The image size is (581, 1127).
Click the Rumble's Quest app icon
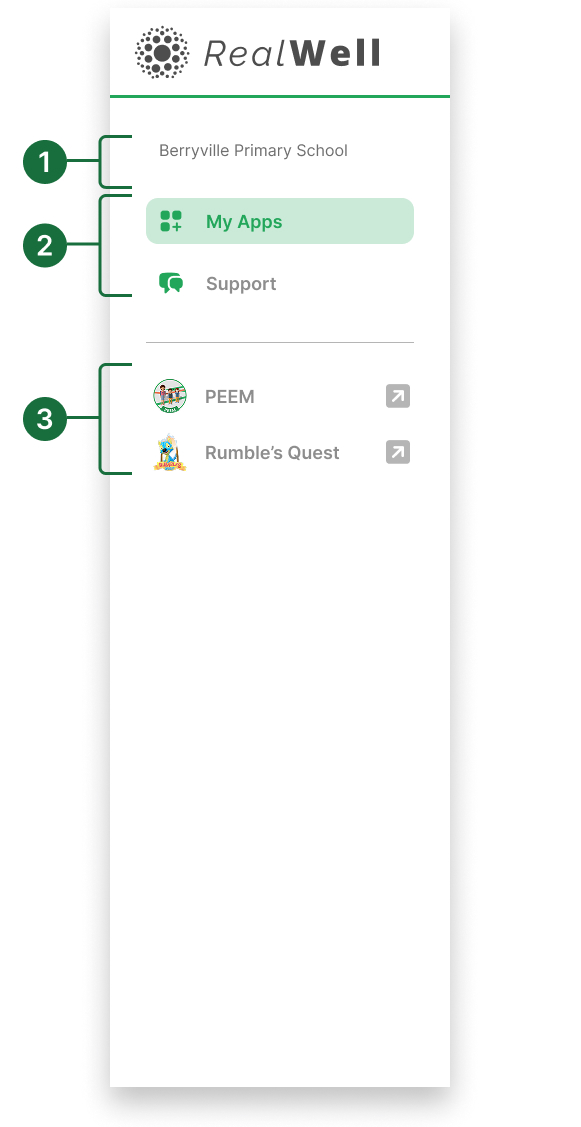pyautogui.click(x=170, y=452)
